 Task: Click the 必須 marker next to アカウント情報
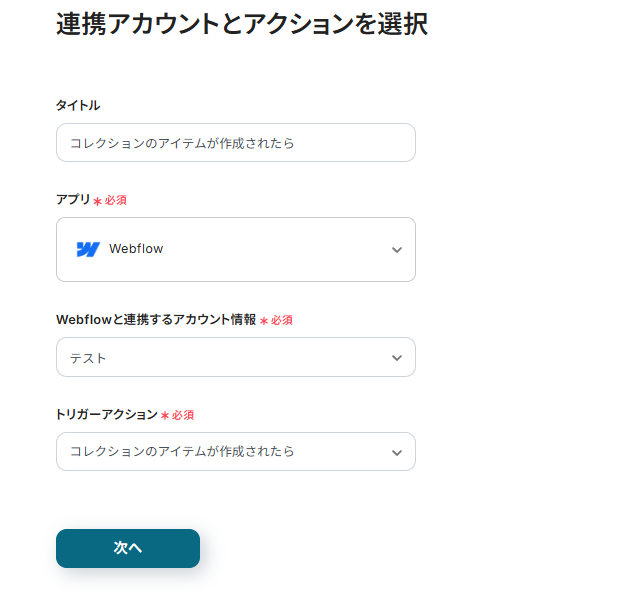282,320
